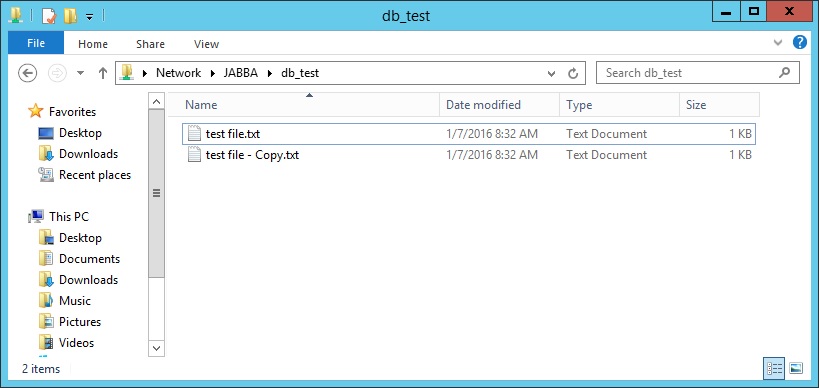This screenshot has height=388, width=819.
Task: Open Documents under This PC
Action: tap(89, 259)
